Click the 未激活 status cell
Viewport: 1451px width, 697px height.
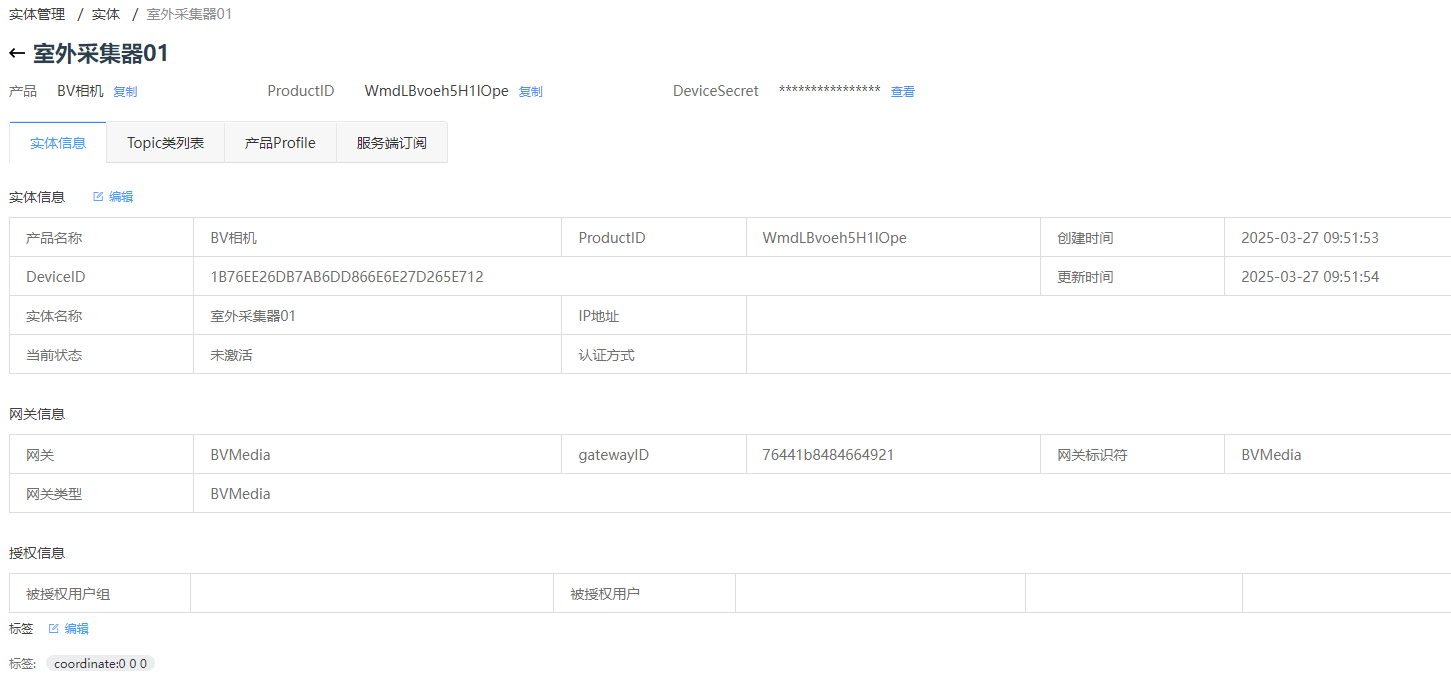pos(377,355)
